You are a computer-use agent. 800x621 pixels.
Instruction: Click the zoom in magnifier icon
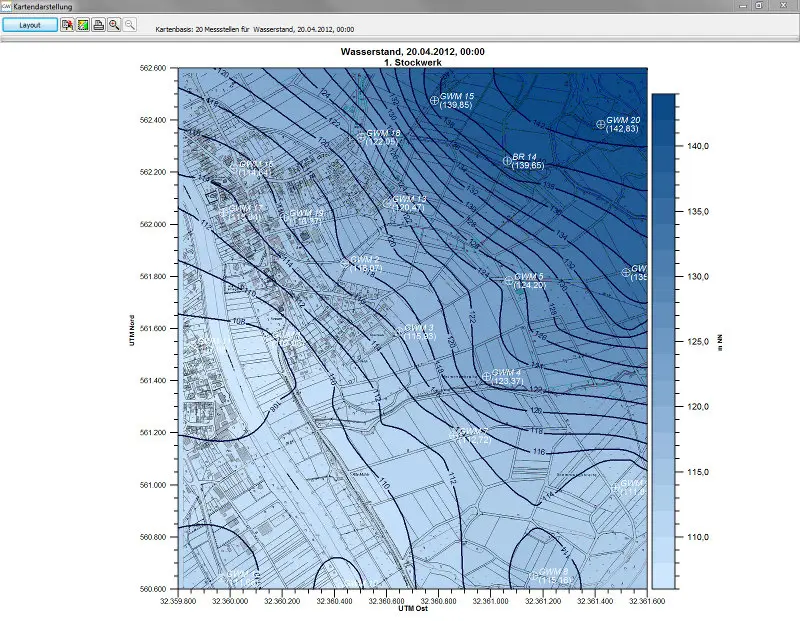tap(114, 24)
